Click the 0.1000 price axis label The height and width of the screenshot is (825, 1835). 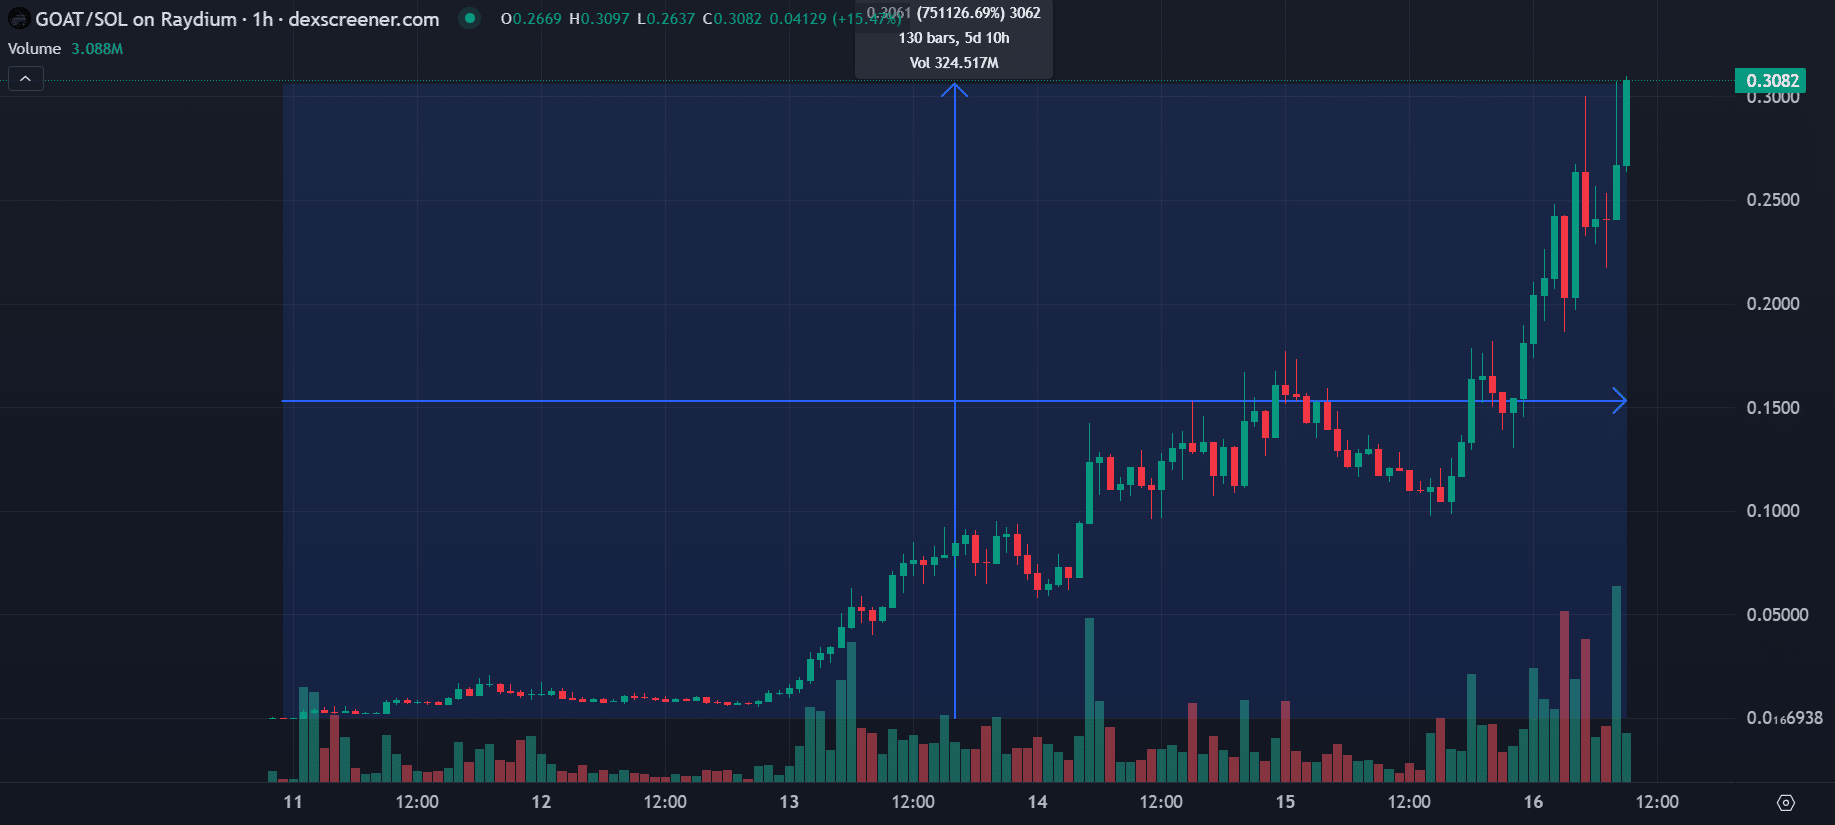point(1772,511)
